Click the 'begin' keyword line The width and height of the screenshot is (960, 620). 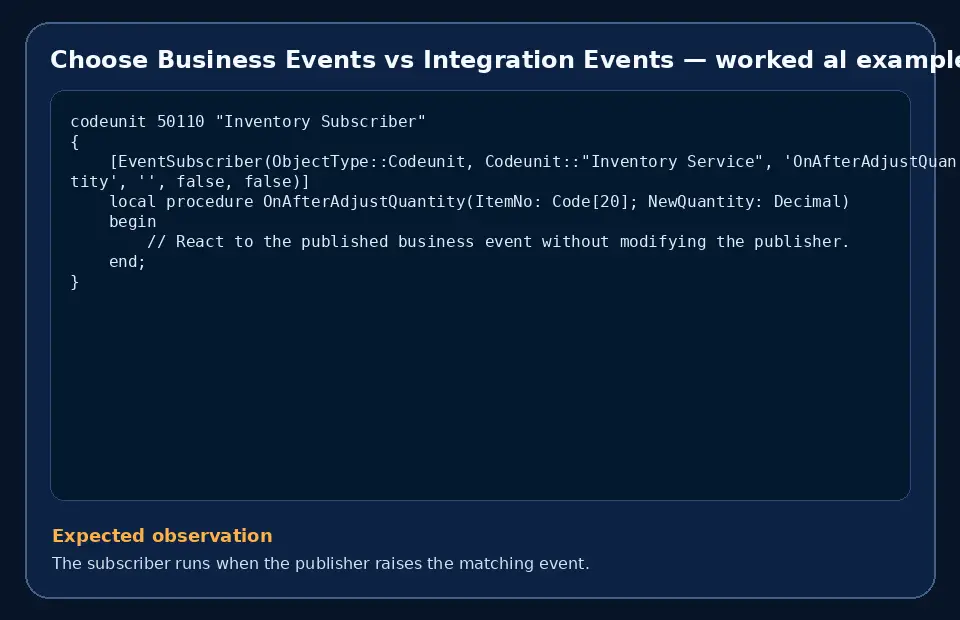pos(132,222)
